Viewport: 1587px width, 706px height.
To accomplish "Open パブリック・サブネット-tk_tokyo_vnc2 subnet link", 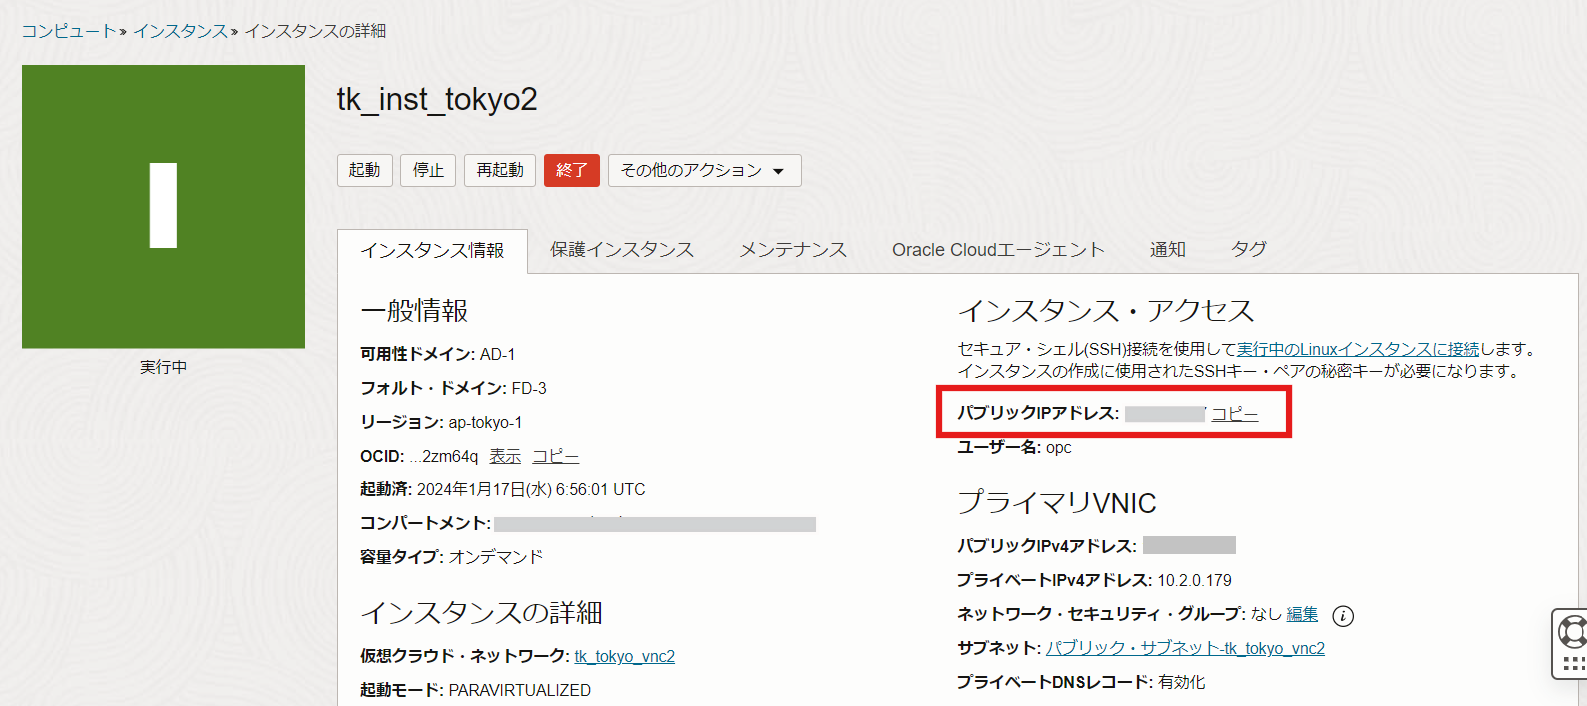I will coord(1185,648).
